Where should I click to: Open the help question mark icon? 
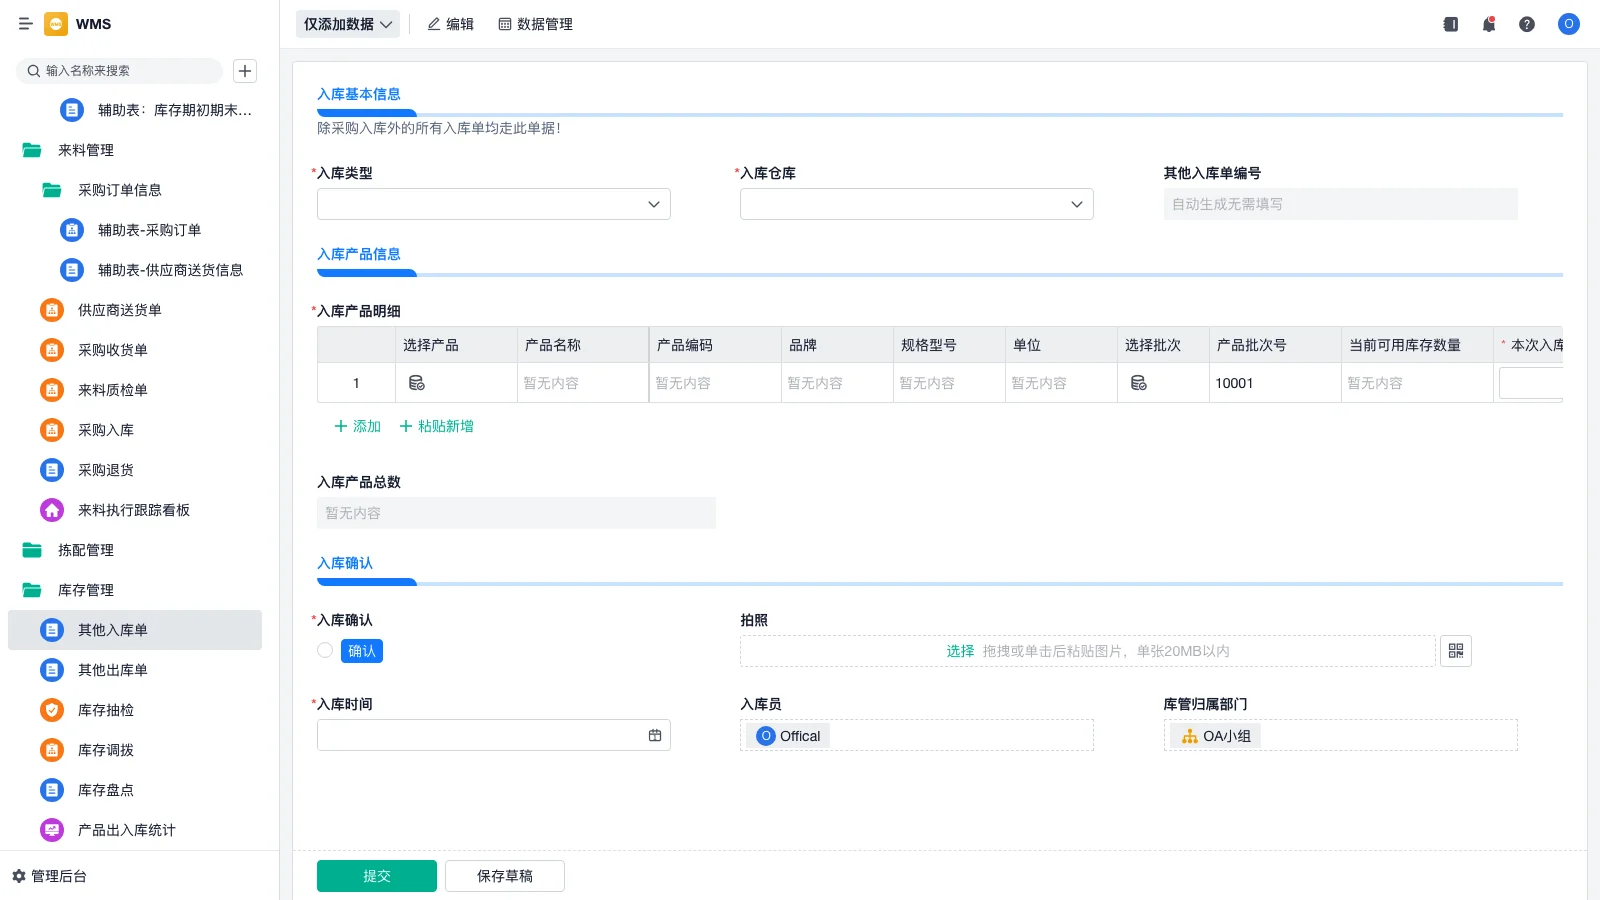click(1526, 24)
